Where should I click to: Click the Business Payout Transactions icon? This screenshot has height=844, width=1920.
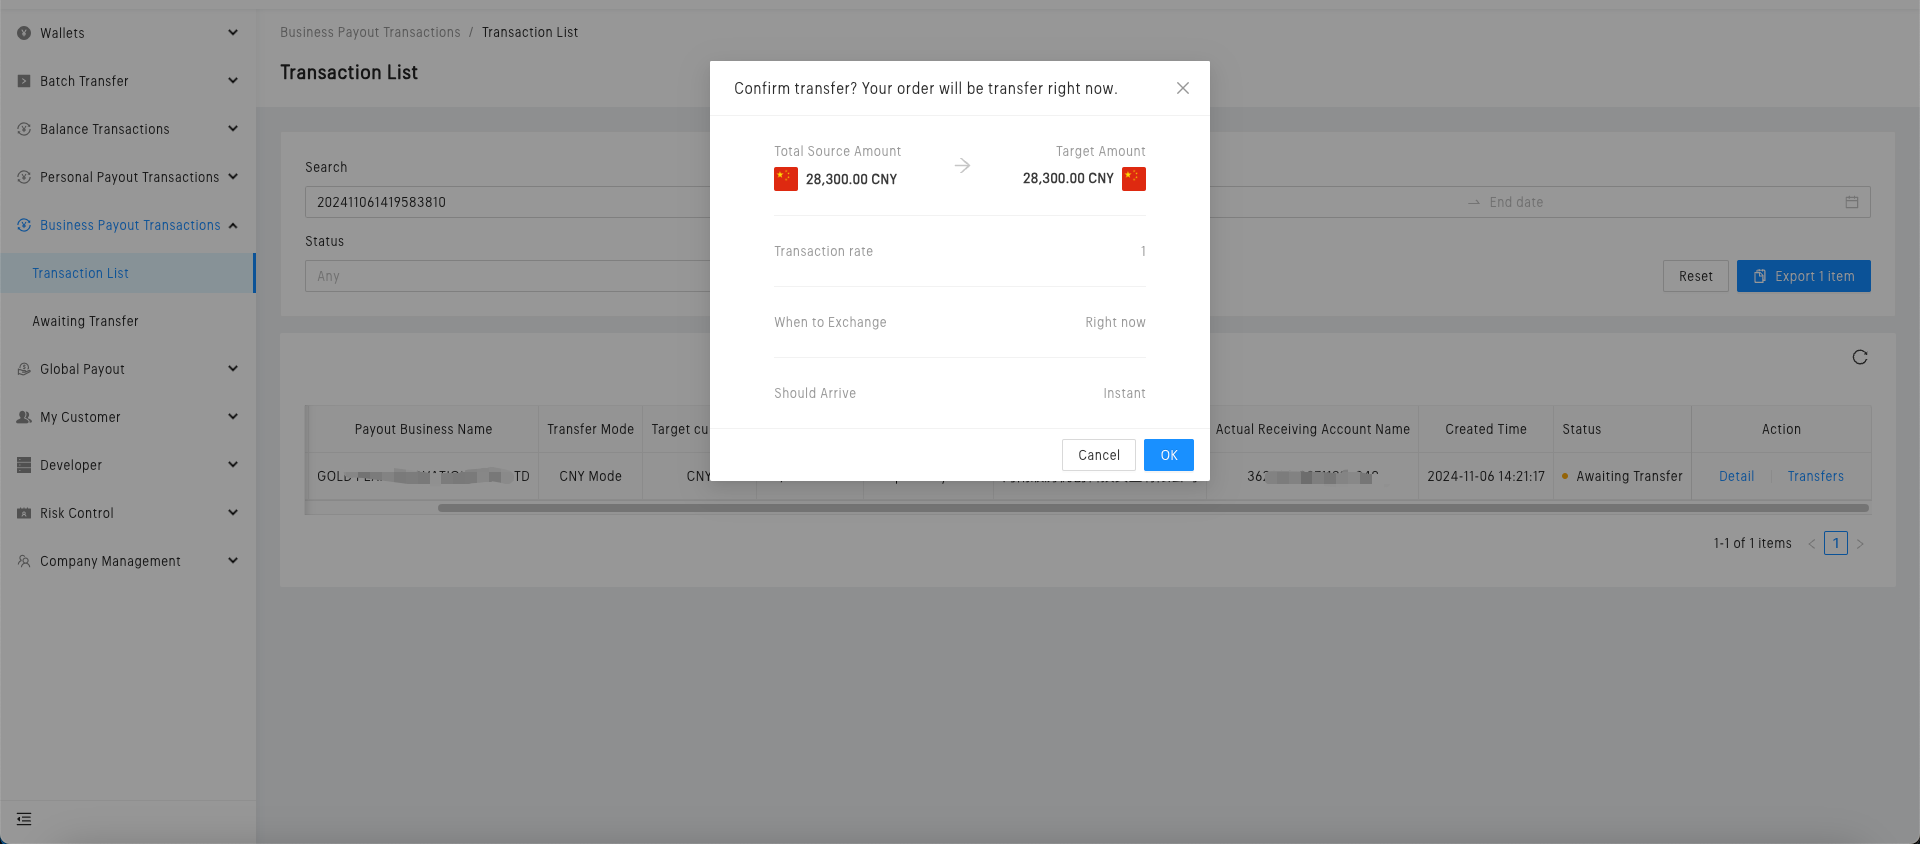(24, 225)
